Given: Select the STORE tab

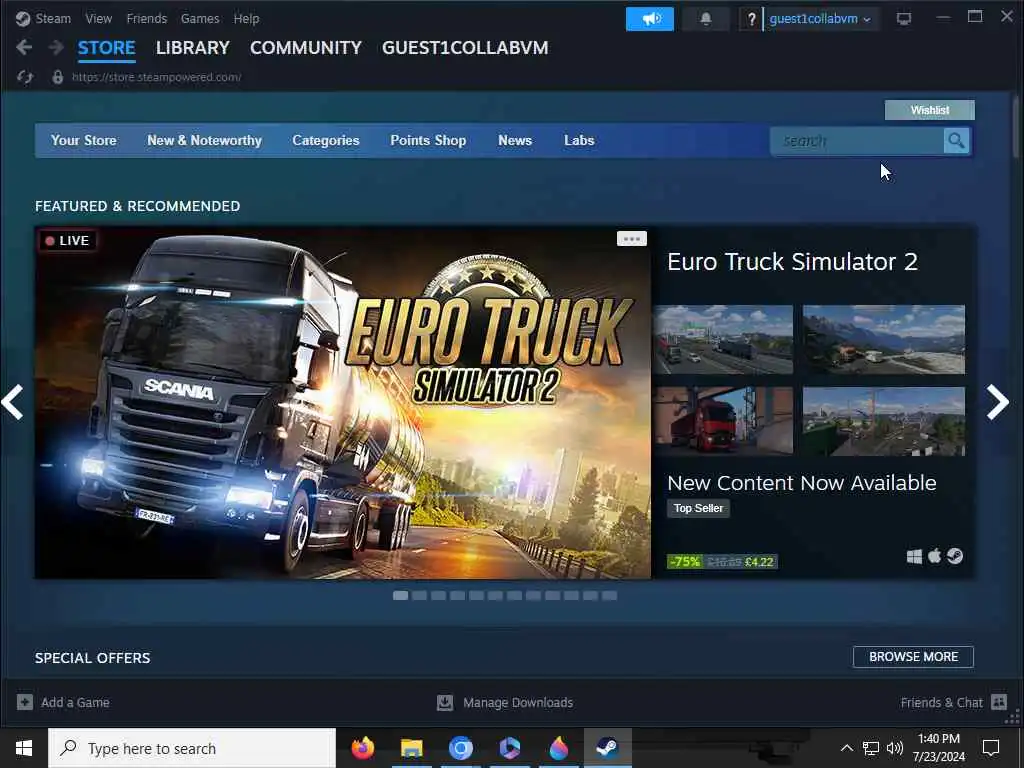Looking at the screenshot, I should (x=106, y=48).
